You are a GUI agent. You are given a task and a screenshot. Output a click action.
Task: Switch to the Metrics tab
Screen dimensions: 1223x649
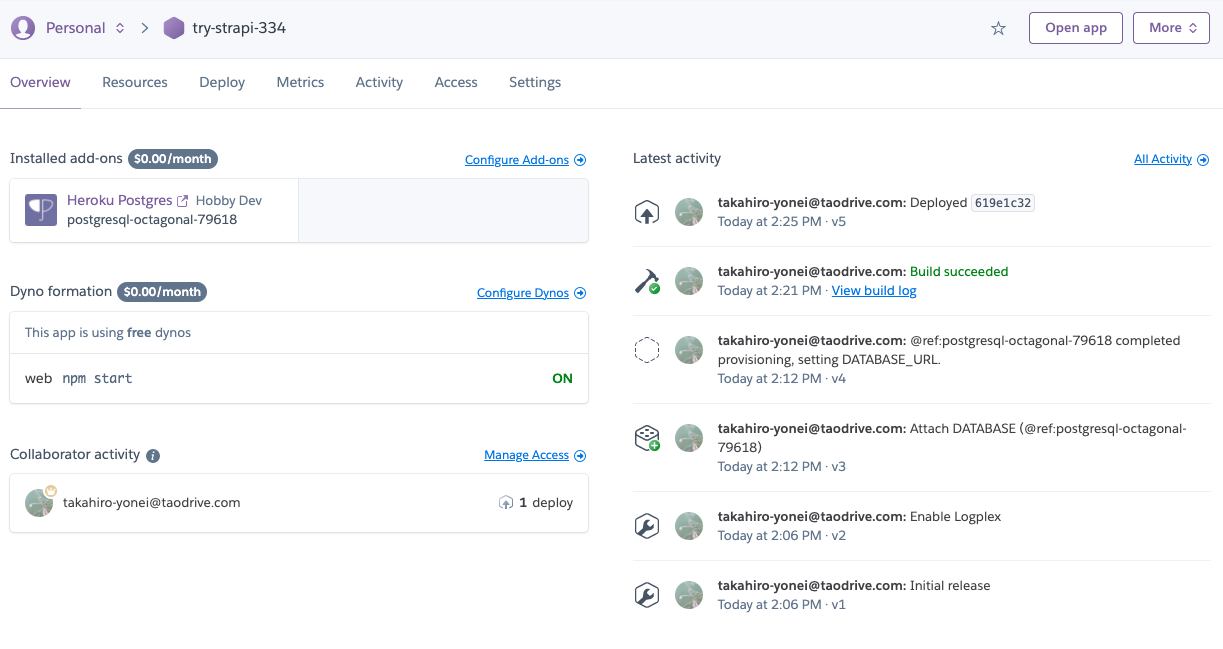tap(300, 82)
